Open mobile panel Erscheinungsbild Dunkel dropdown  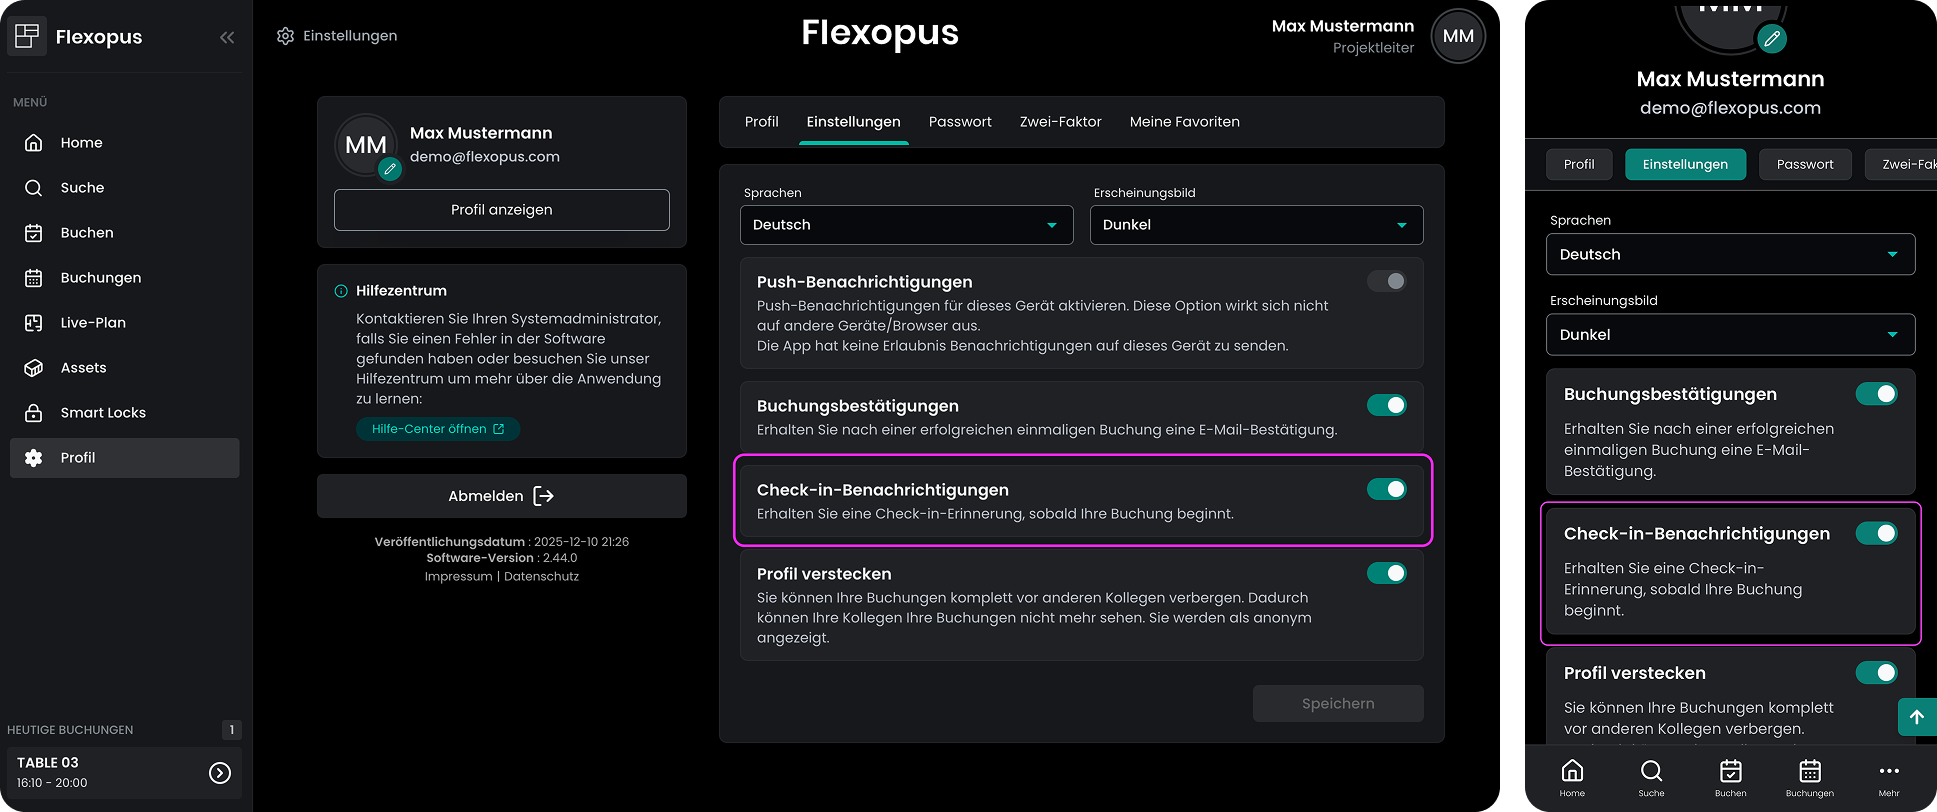coord(1730,335)
